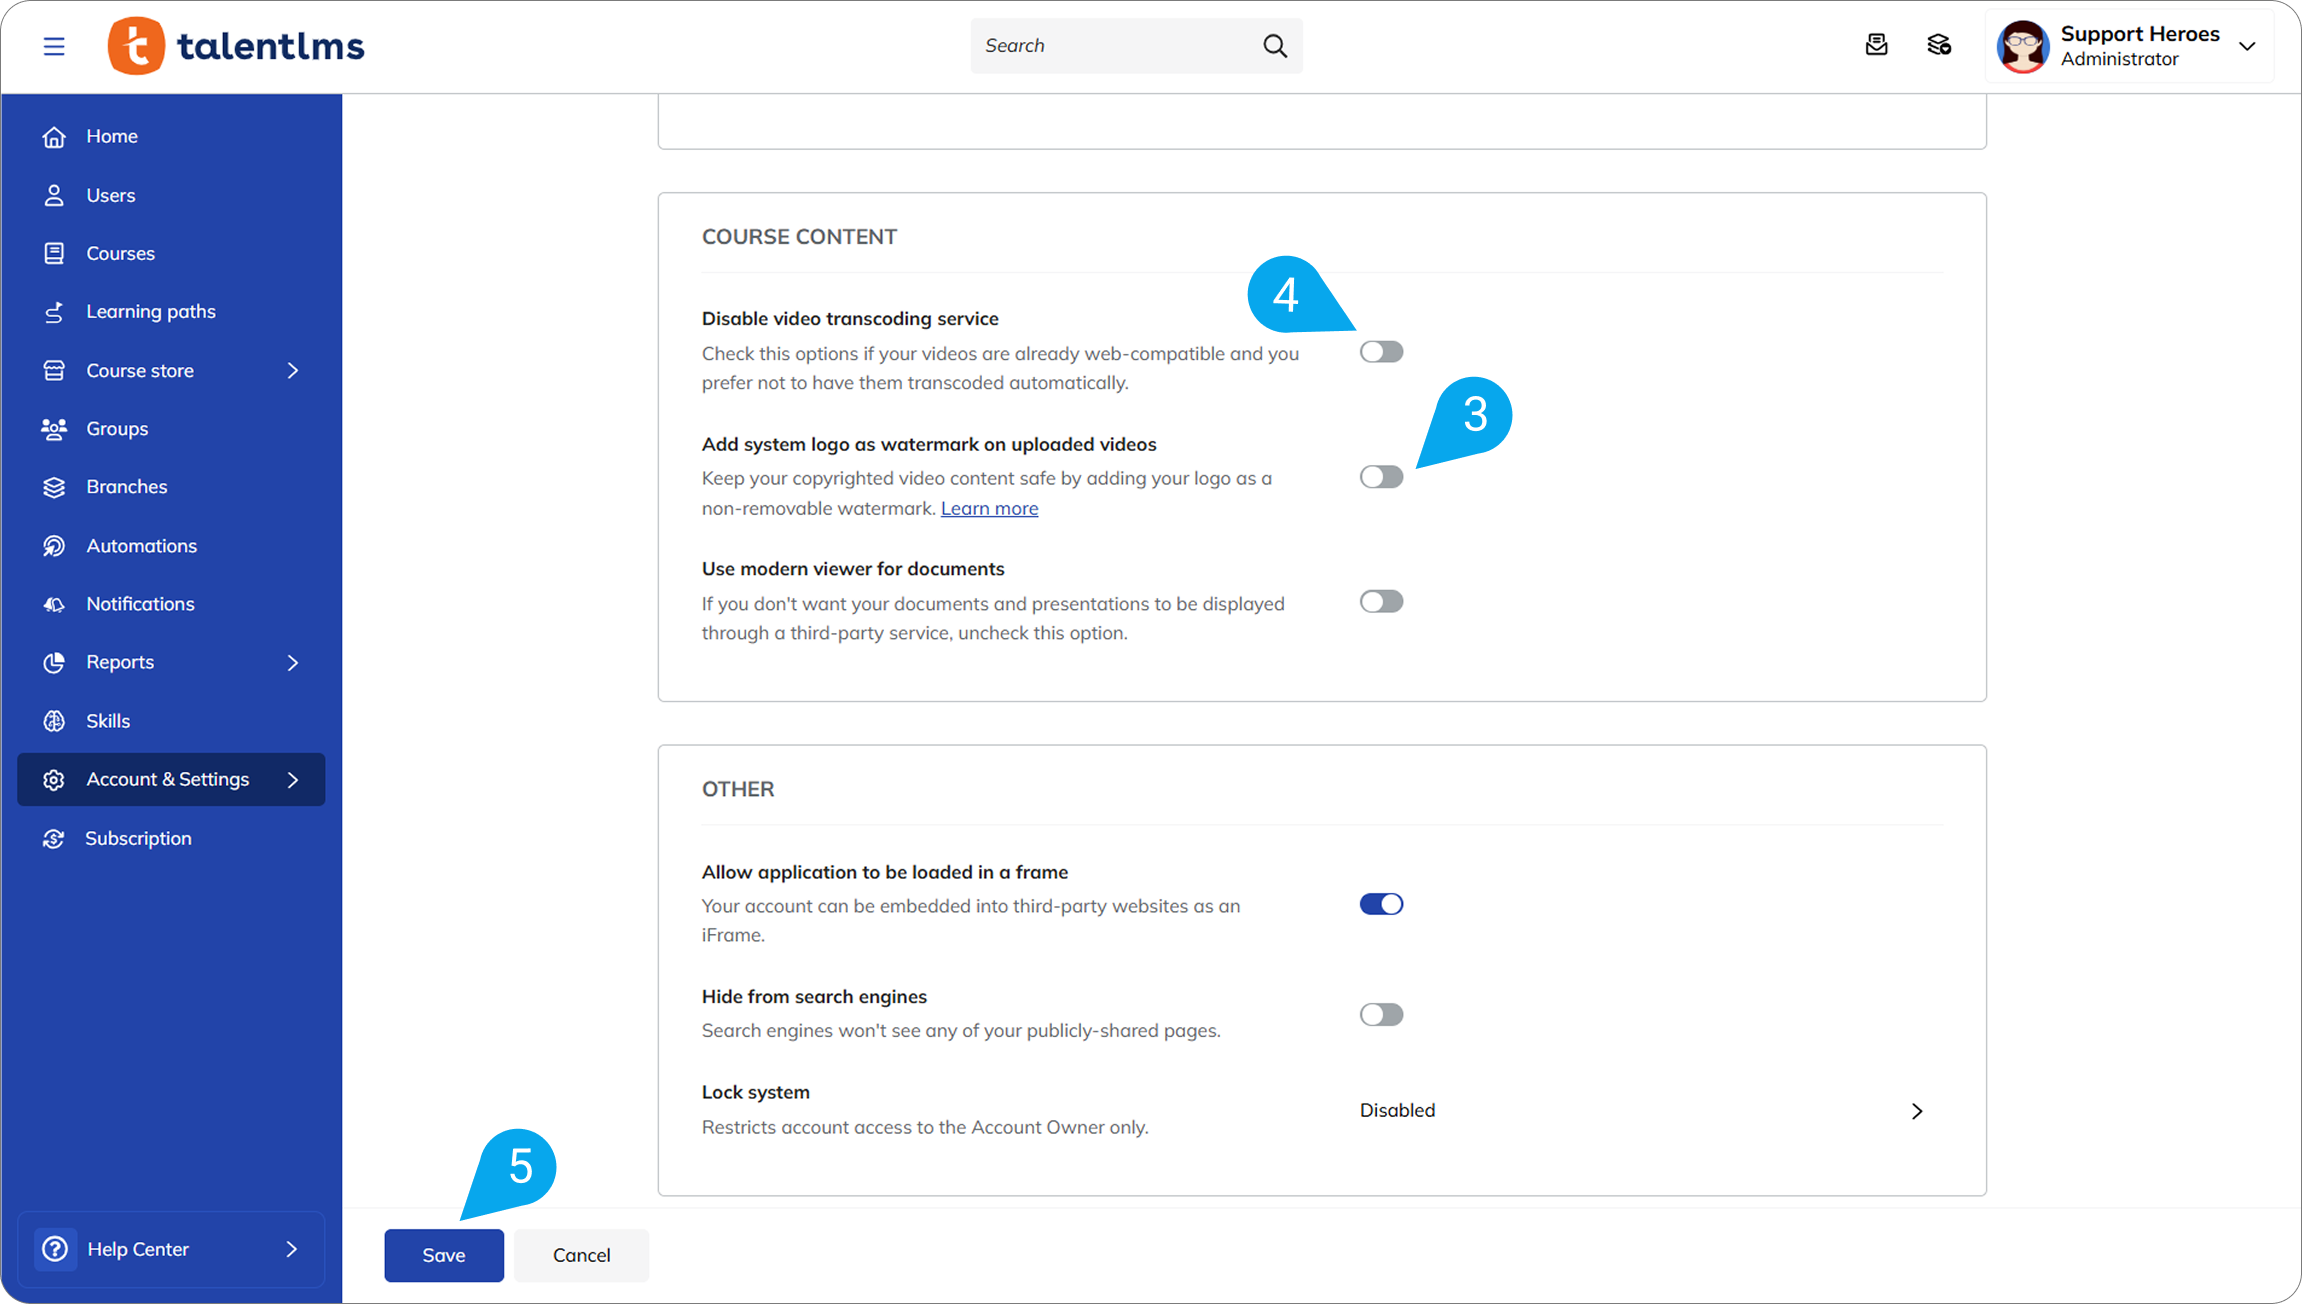Open the Lock system Disabled option chevron
This screenshot has width=2302, height=1304.
(x=1916, y=1111)
